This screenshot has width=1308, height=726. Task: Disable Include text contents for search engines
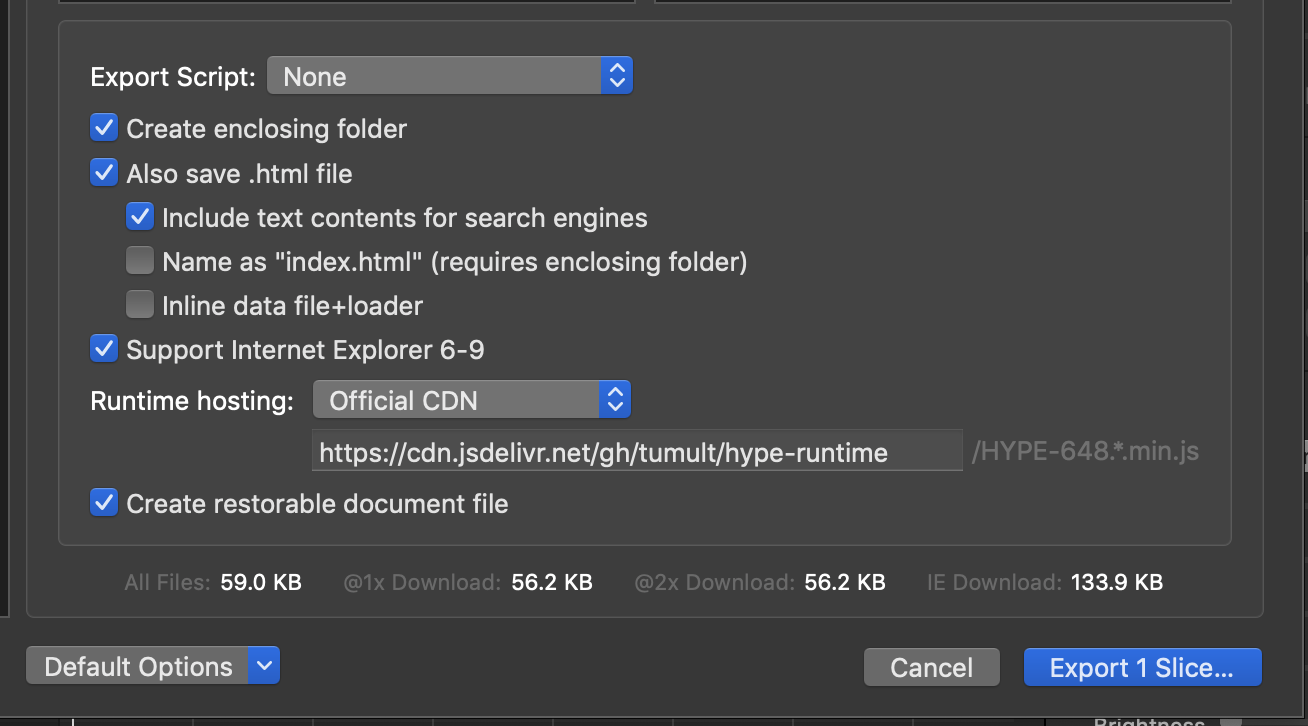[x=140, y=217]
